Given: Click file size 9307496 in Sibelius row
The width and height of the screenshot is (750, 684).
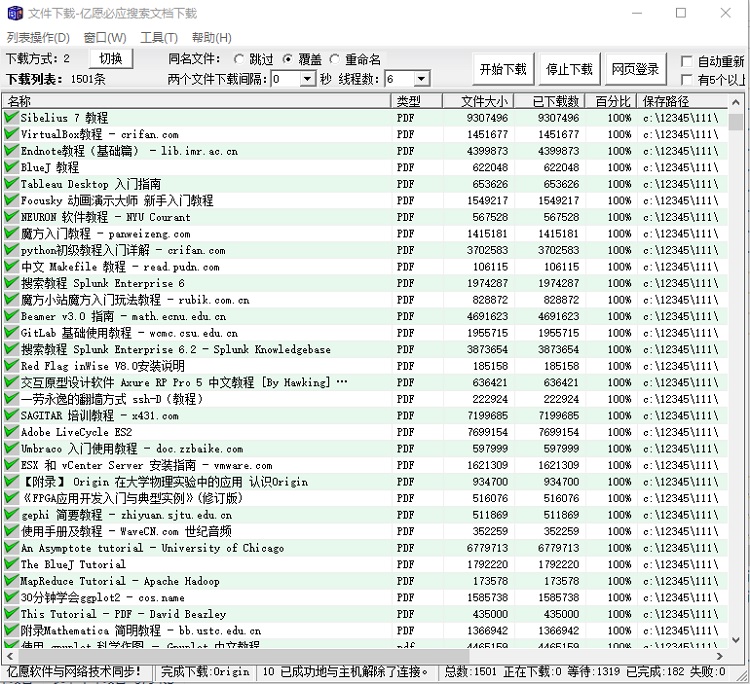Looking at the screenshot, I should (487, 117).
